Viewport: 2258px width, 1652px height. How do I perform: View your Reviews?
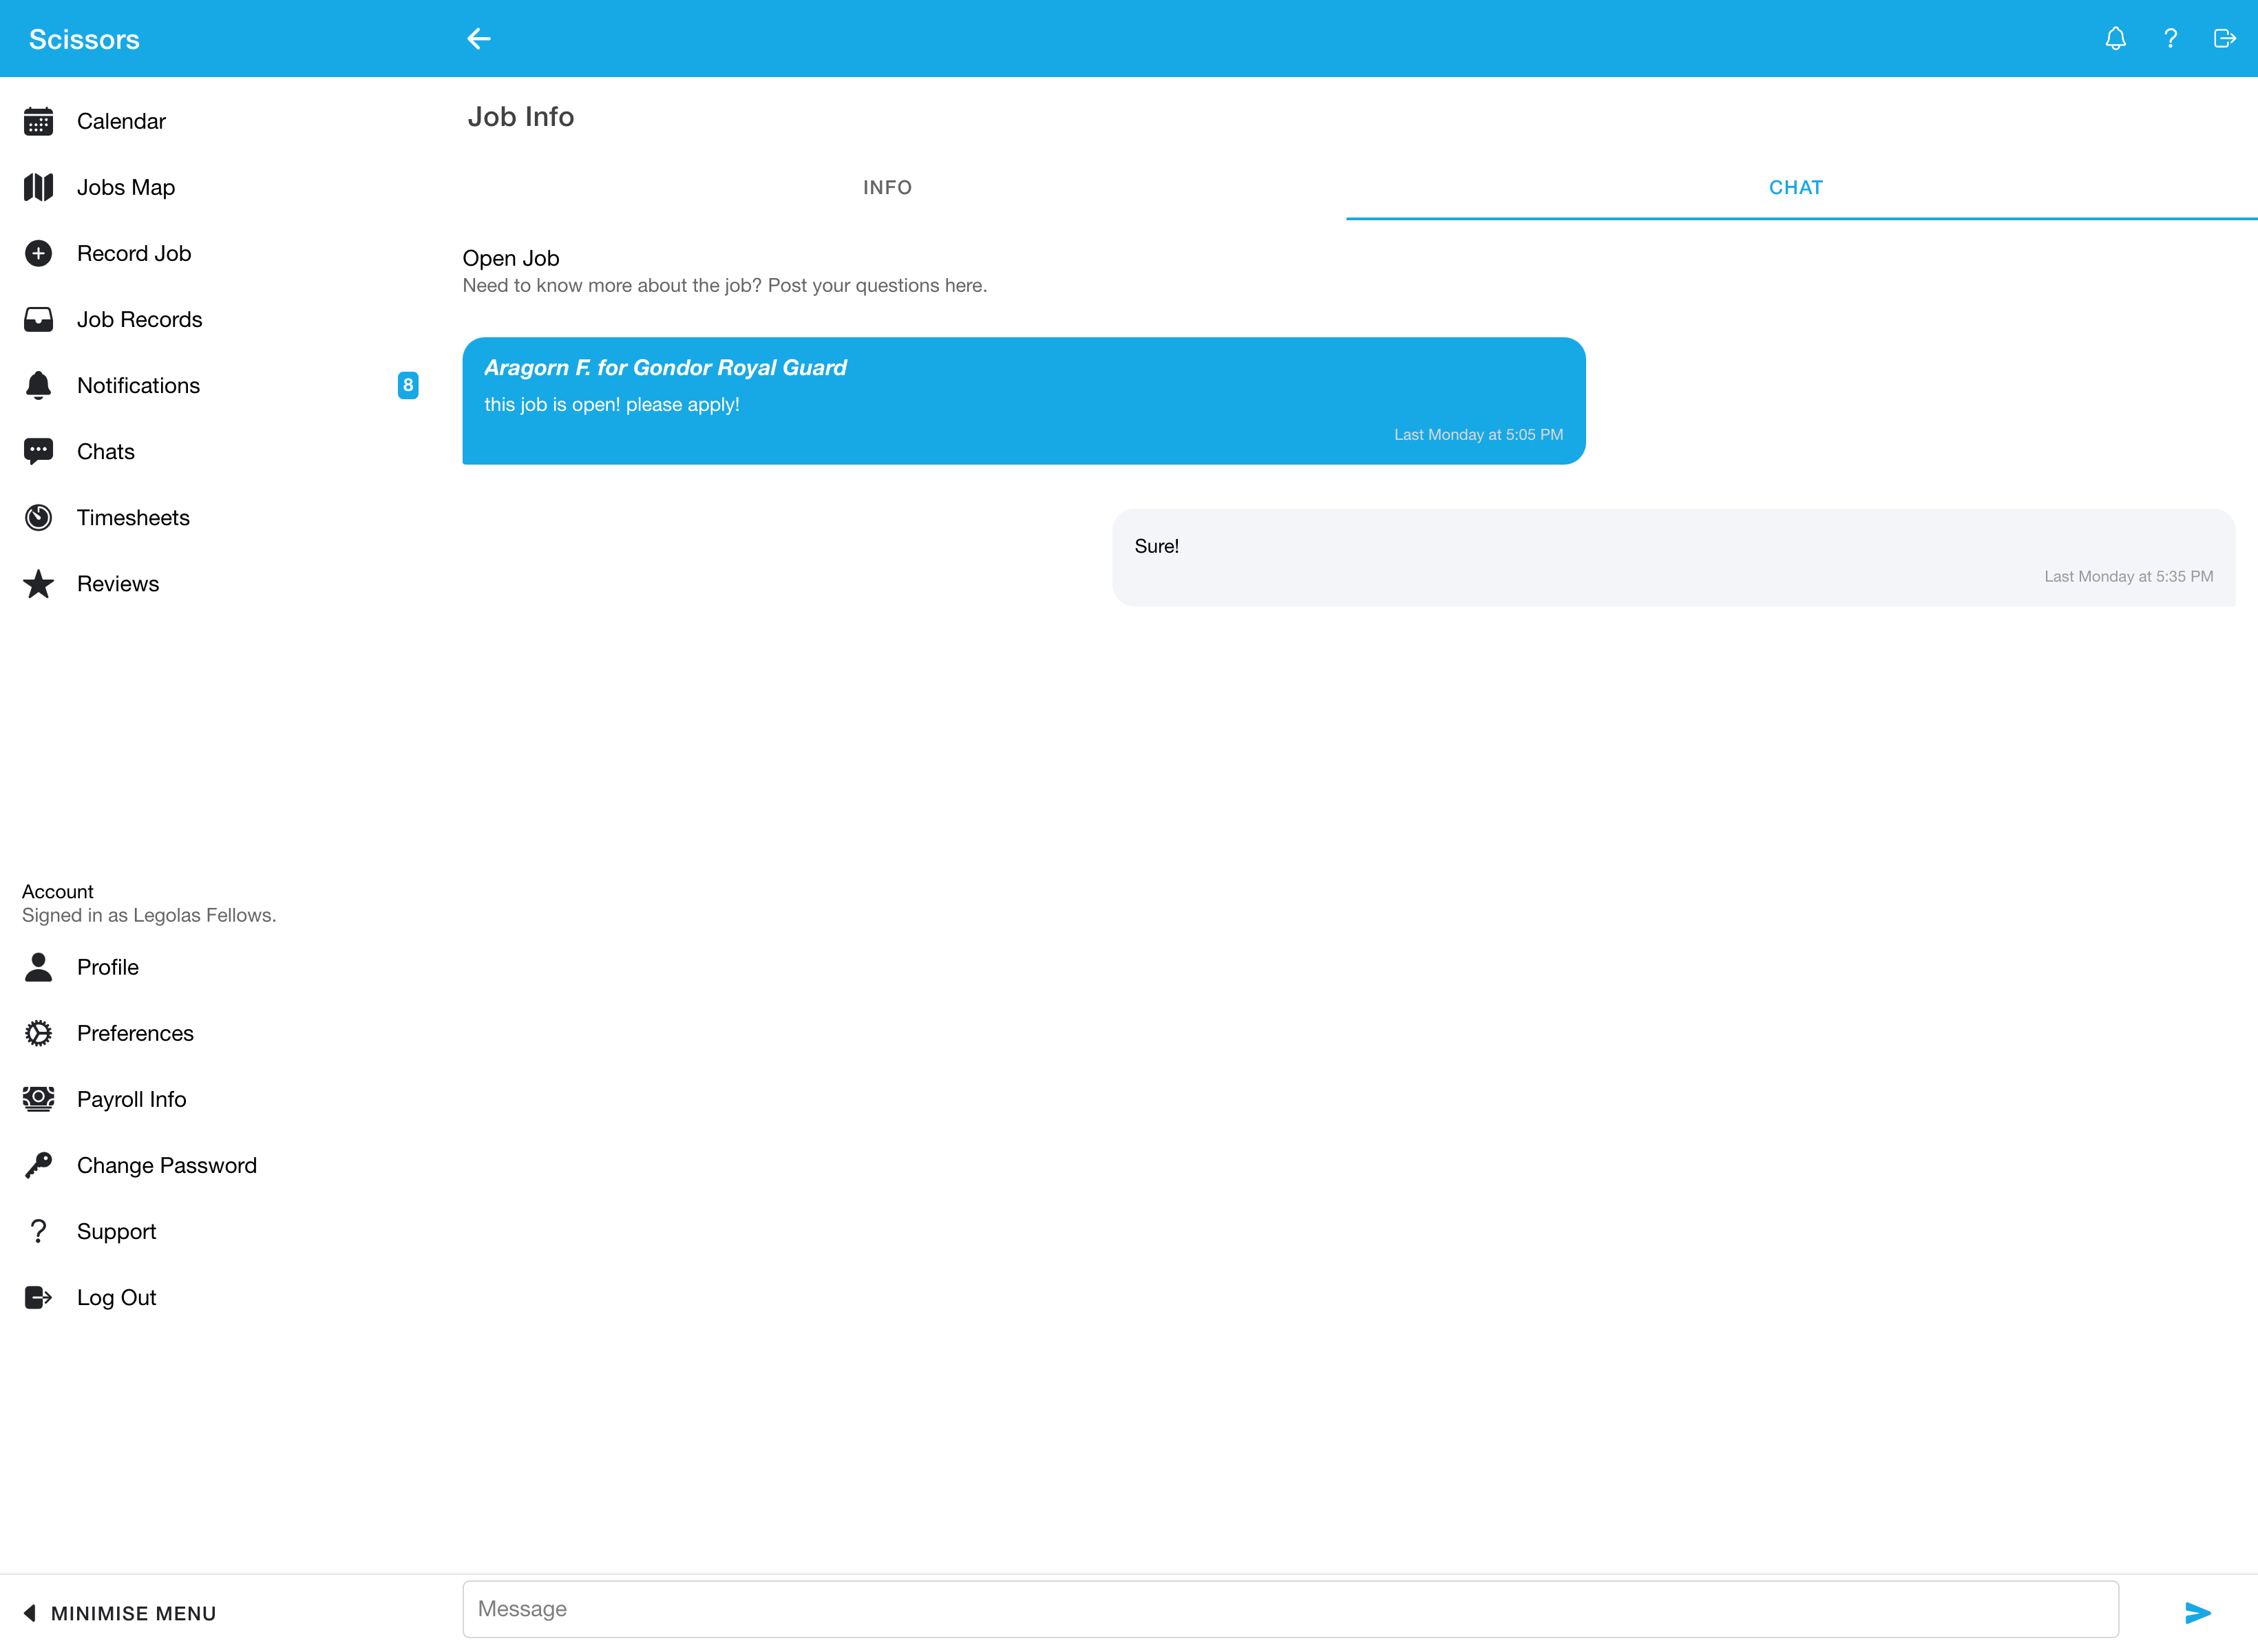pyautogui.click(x=117, y=583)
